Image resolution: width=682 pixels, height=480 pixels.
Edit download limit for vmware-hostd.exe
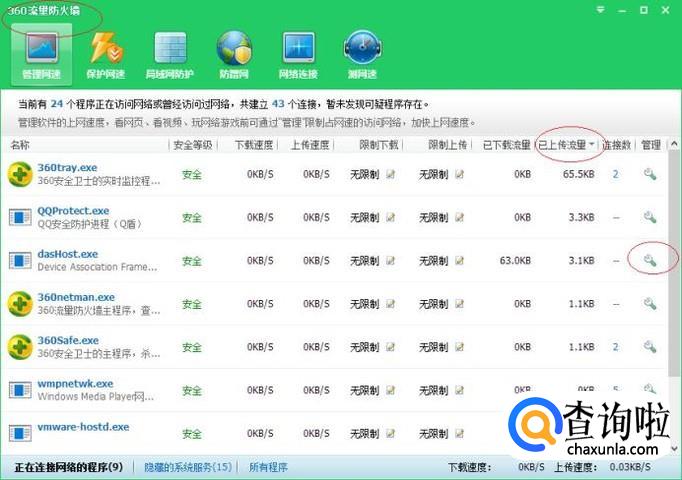tap(391, 433)
